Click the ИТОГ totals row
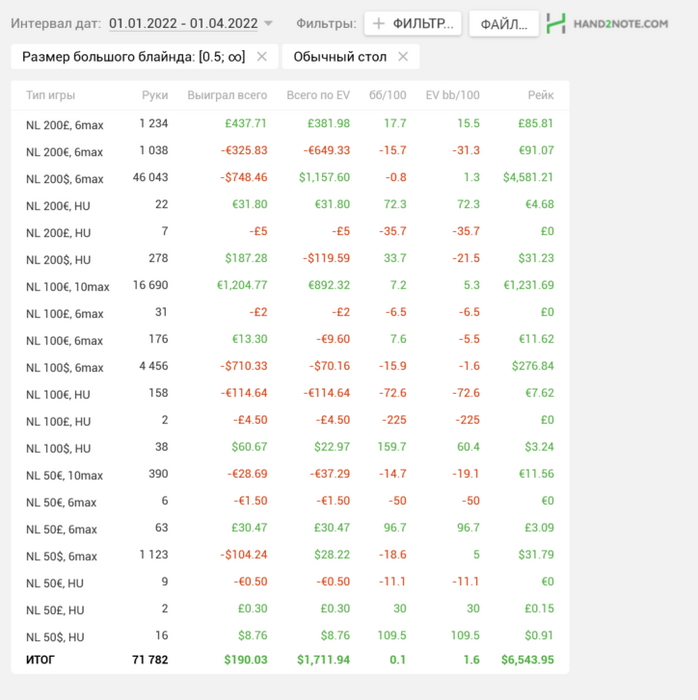 290,660
